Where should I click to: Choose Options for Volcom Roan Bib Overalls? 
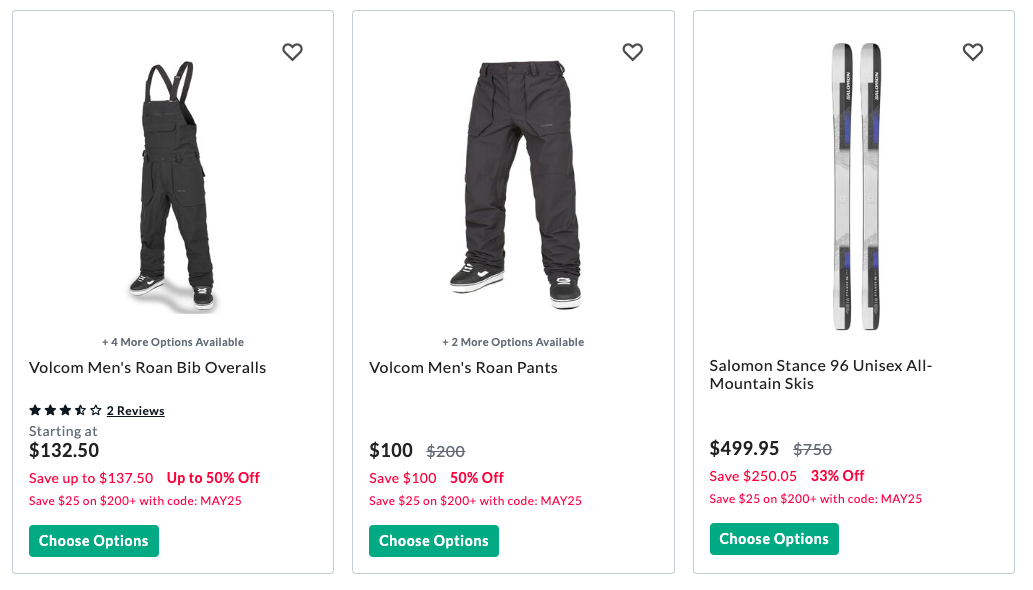coord(94,541)
